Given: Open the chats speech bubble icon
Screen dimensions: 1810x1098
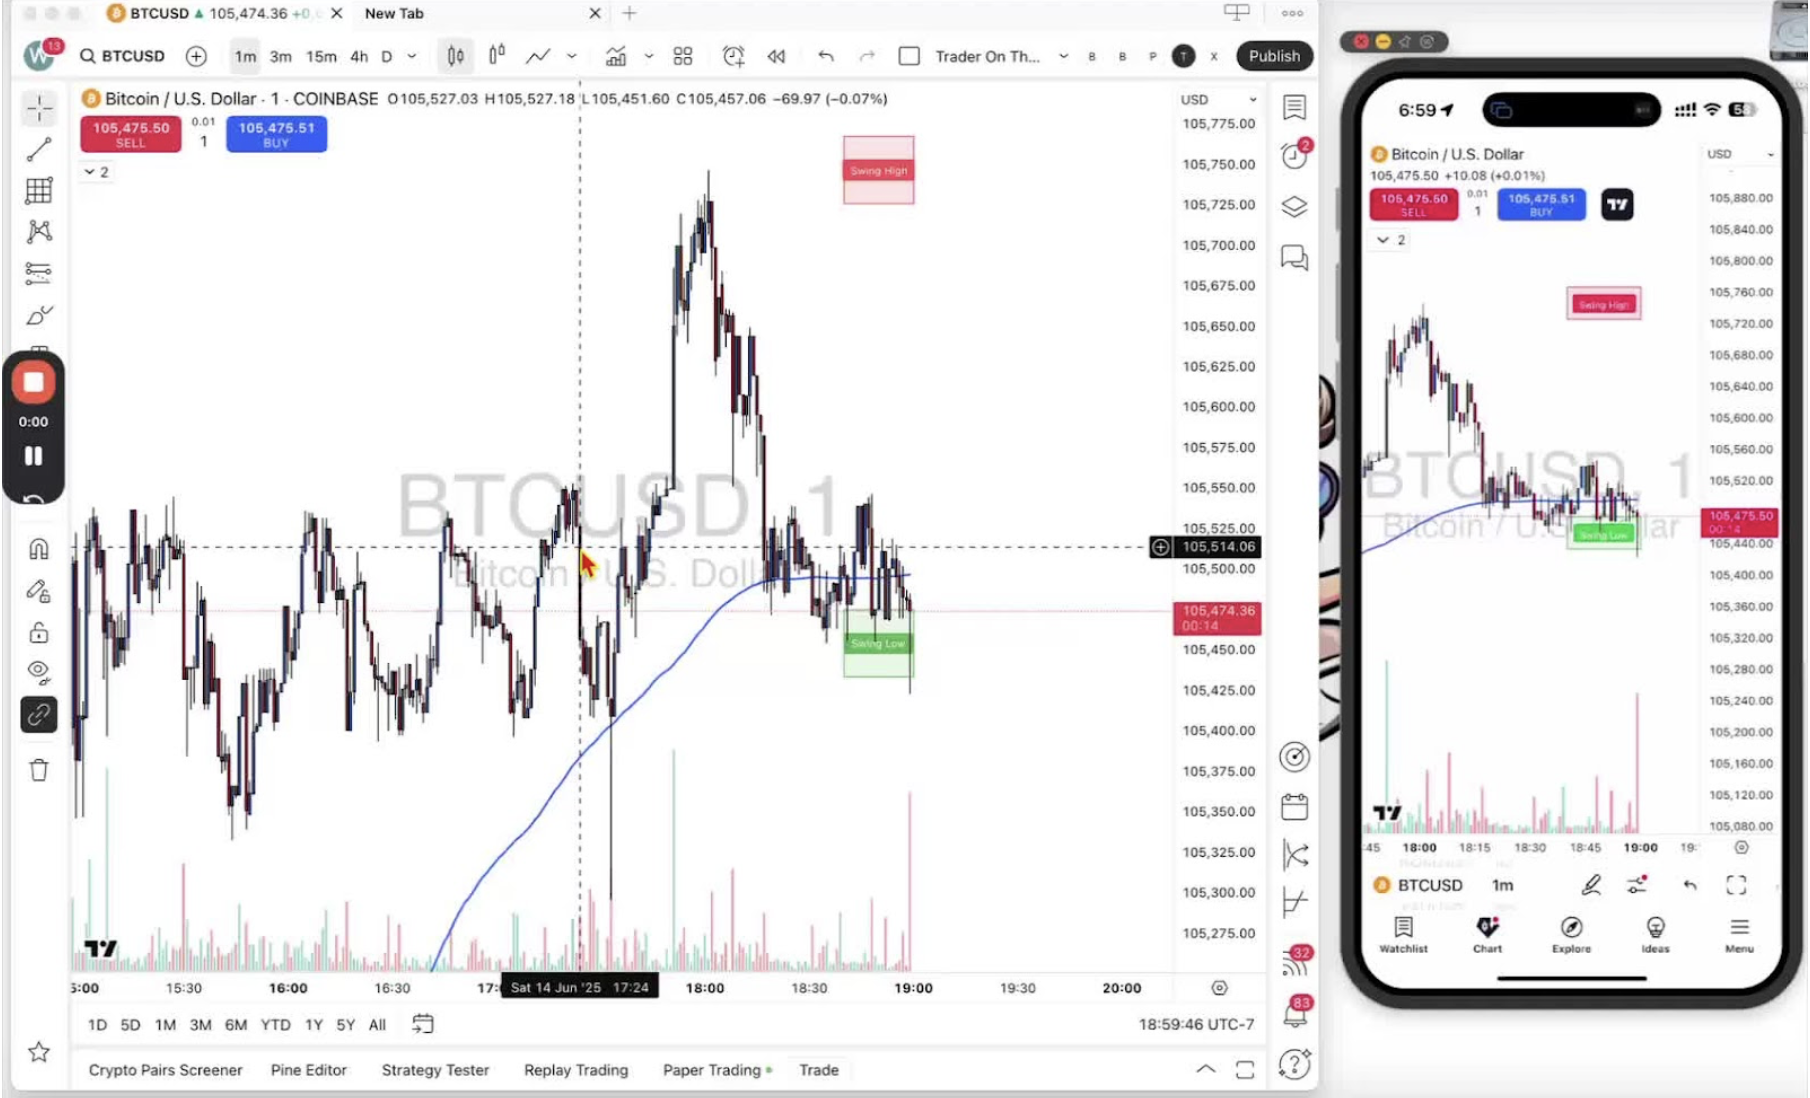Looking at the screenshot, I should coord(1295,258).
